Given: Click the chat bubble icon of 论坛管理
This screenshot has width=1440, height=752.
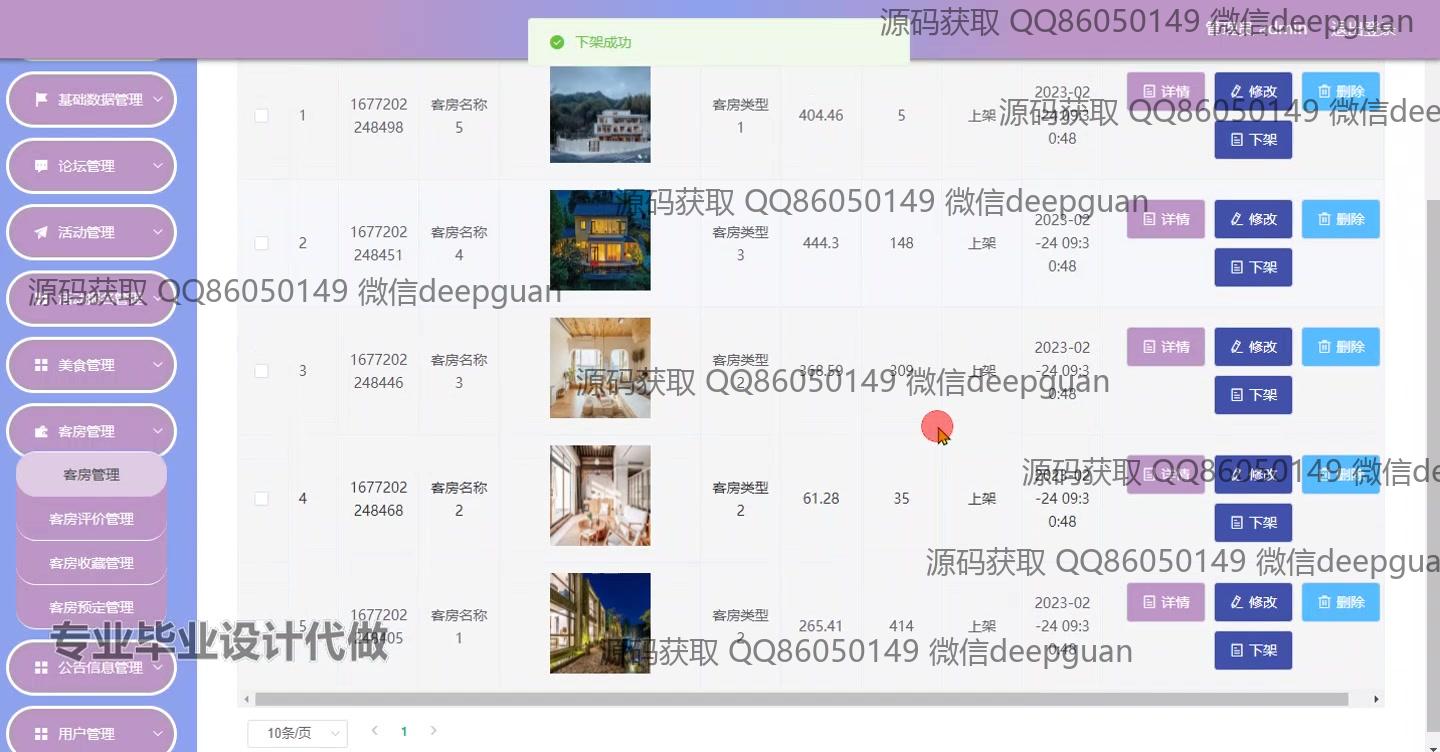Looking at the screenshot, I should click(41, 166).
